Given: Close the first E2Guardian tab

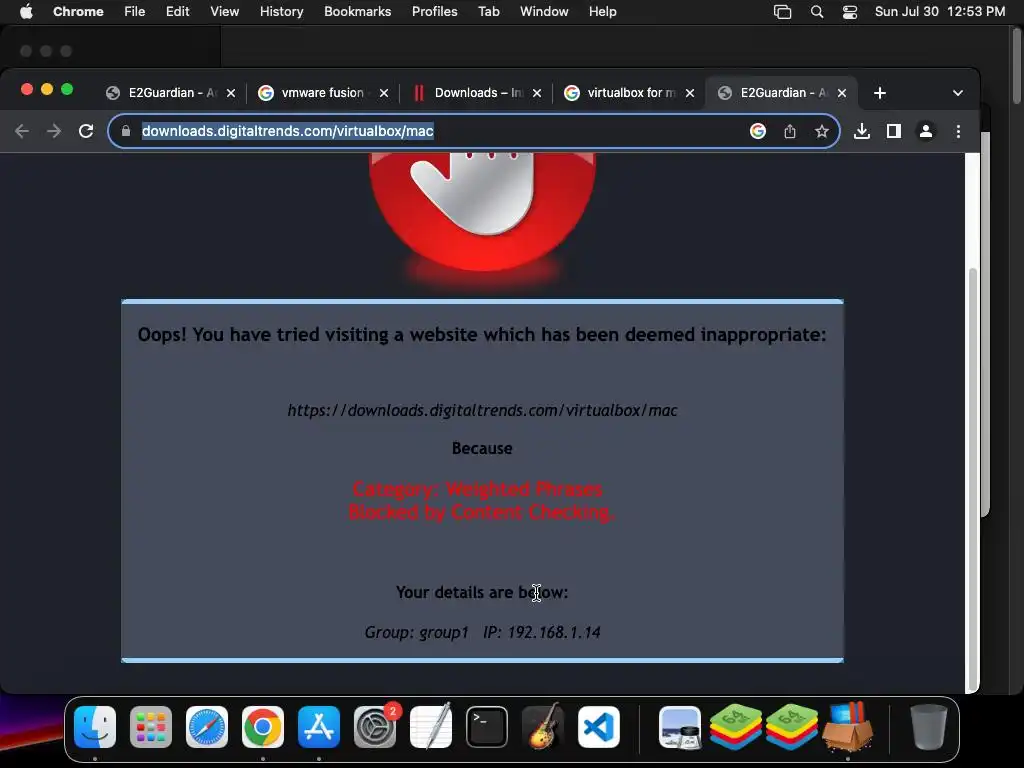Looking at the screenshot, I should tap(231, 93).
